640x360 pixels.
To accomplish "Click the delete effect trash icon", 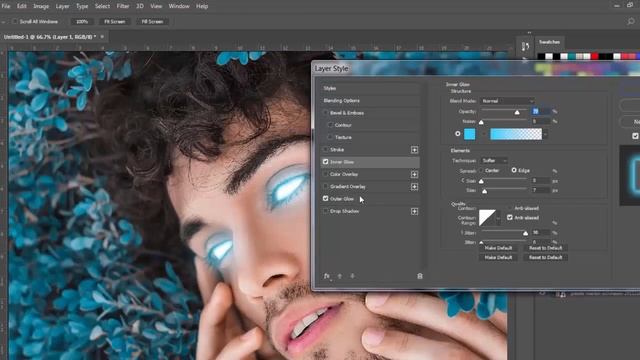I will pos(420,276).
